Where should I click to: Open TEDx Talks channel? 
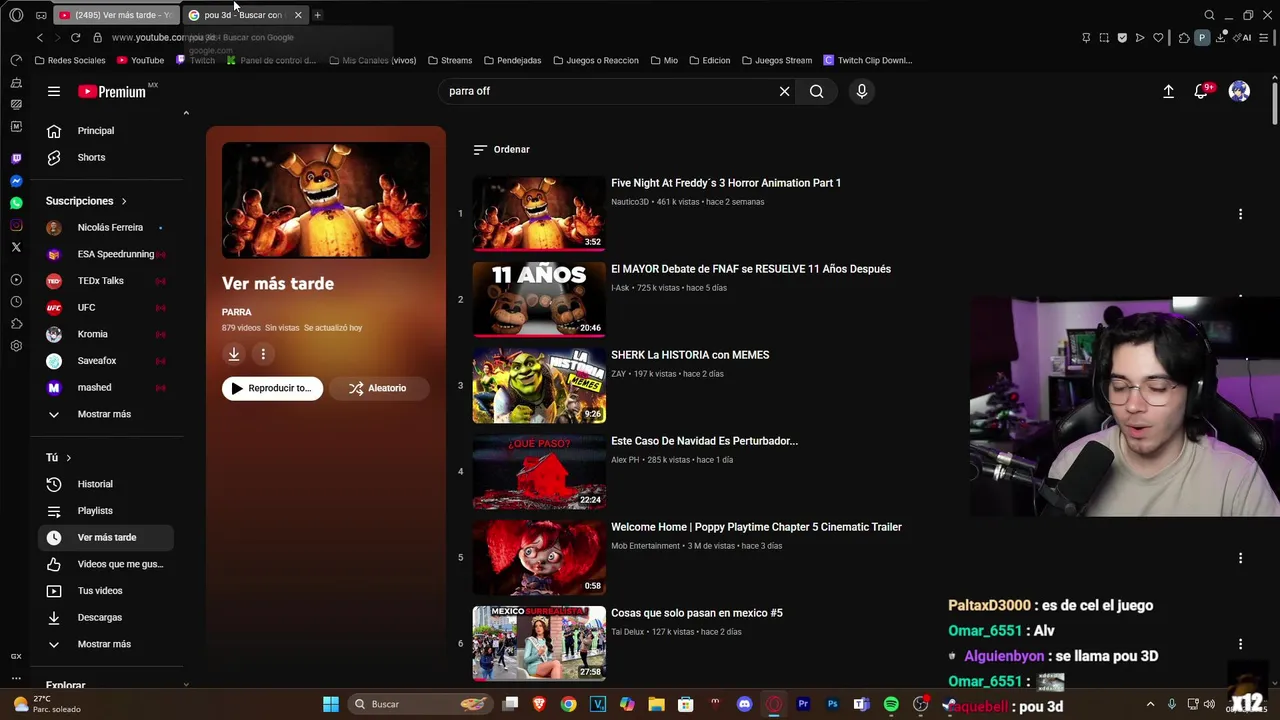tap(106, 281)
